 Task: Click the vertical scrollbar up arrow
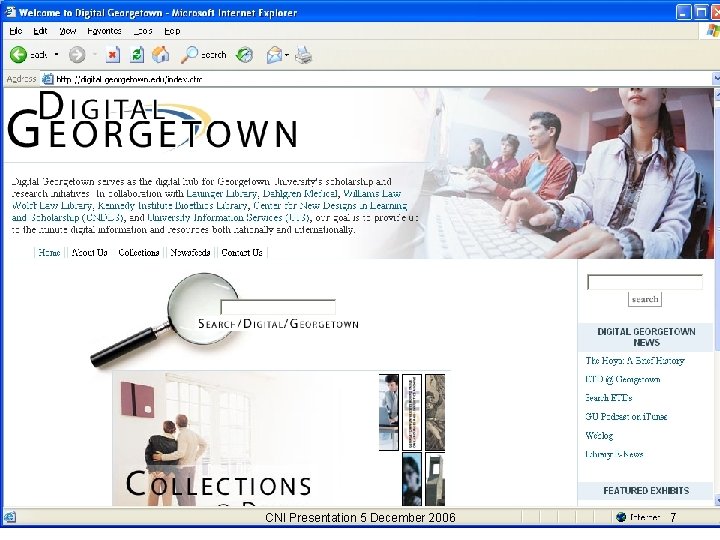coord(717,93)
